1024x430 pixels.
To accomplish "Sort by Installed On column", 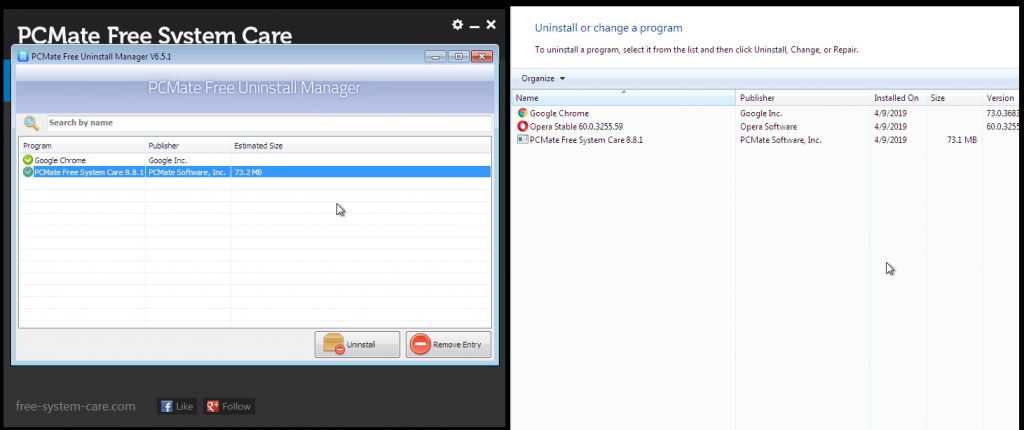I will pos(898,98).
